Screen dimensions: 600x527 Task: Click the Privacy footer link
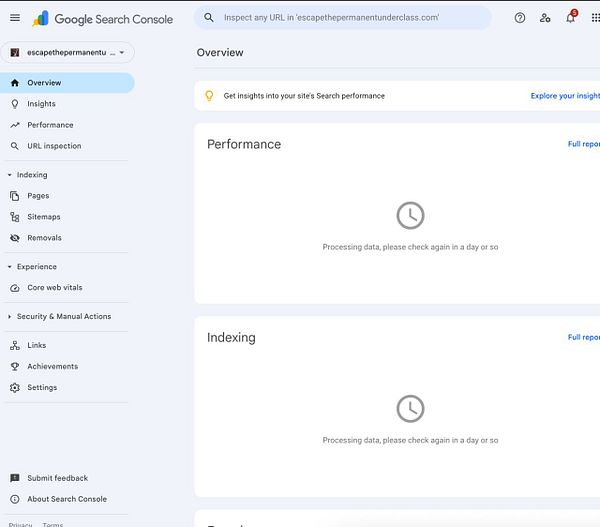pos(21,524)
